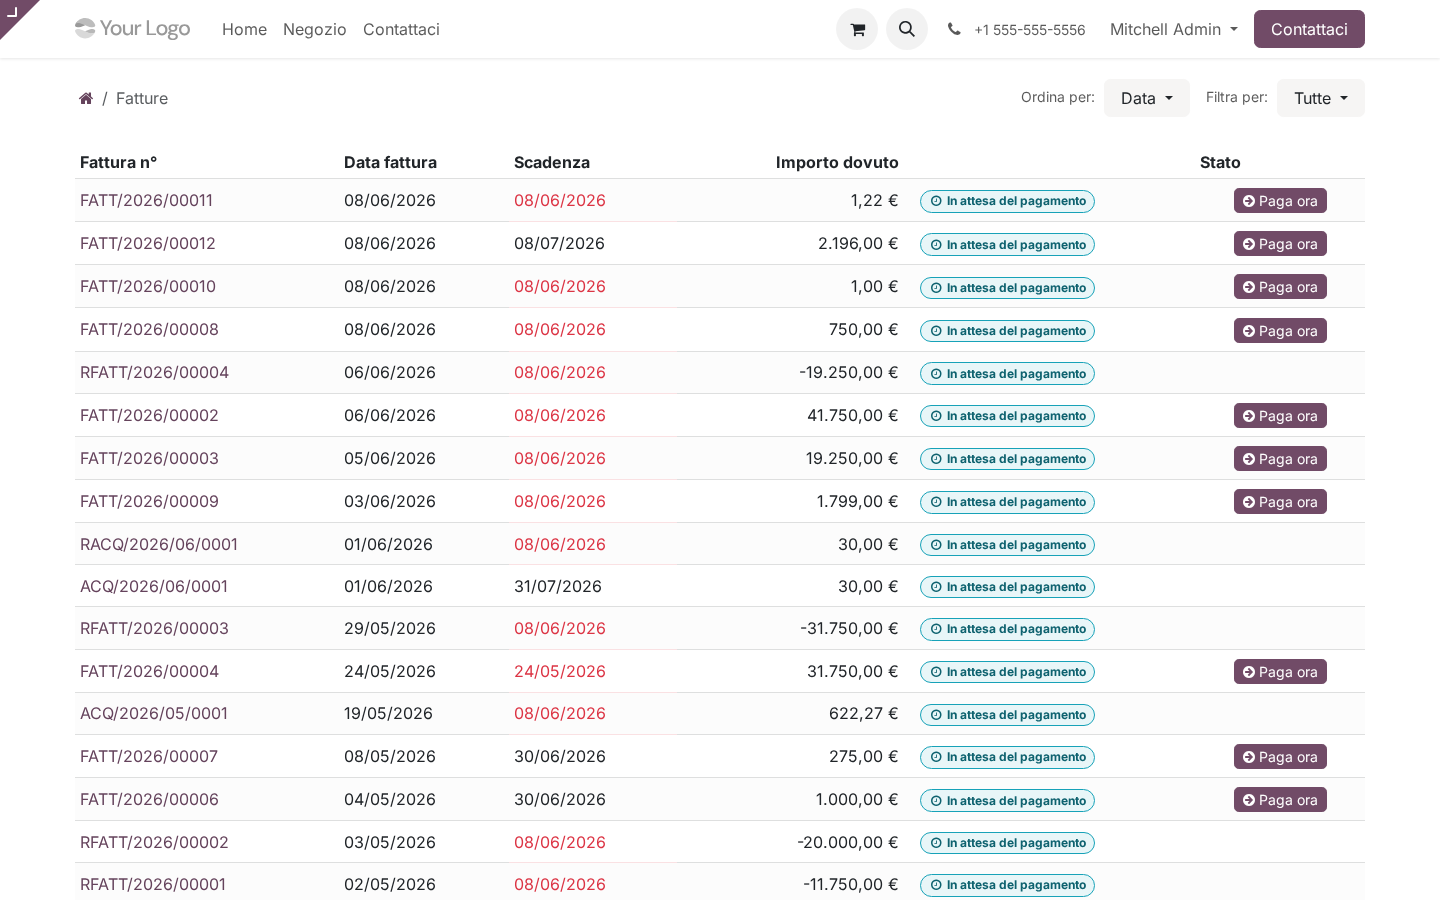
Task: Open credit note RFATT/2026/00003
Action: pos(154,628)
